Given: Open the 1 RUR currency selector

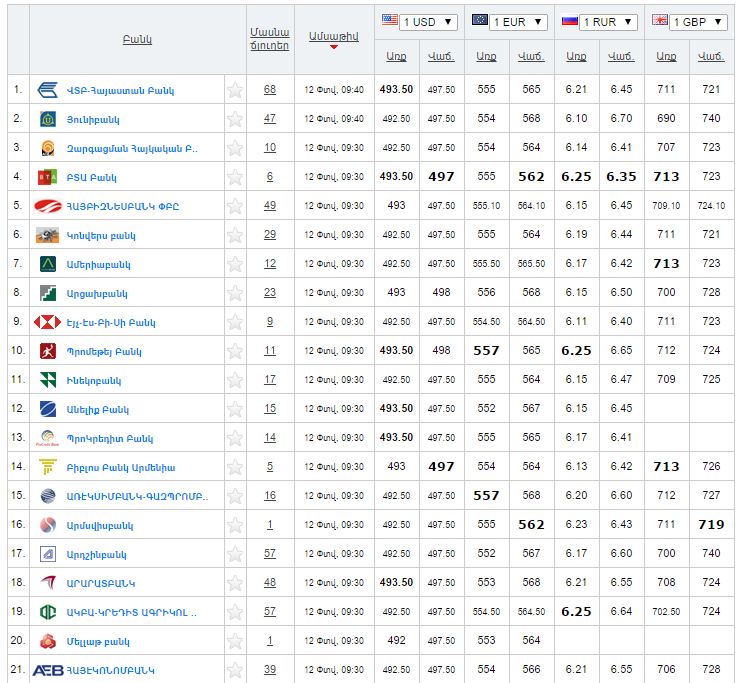Looking at the screenshot, I should tap(598, 22).
